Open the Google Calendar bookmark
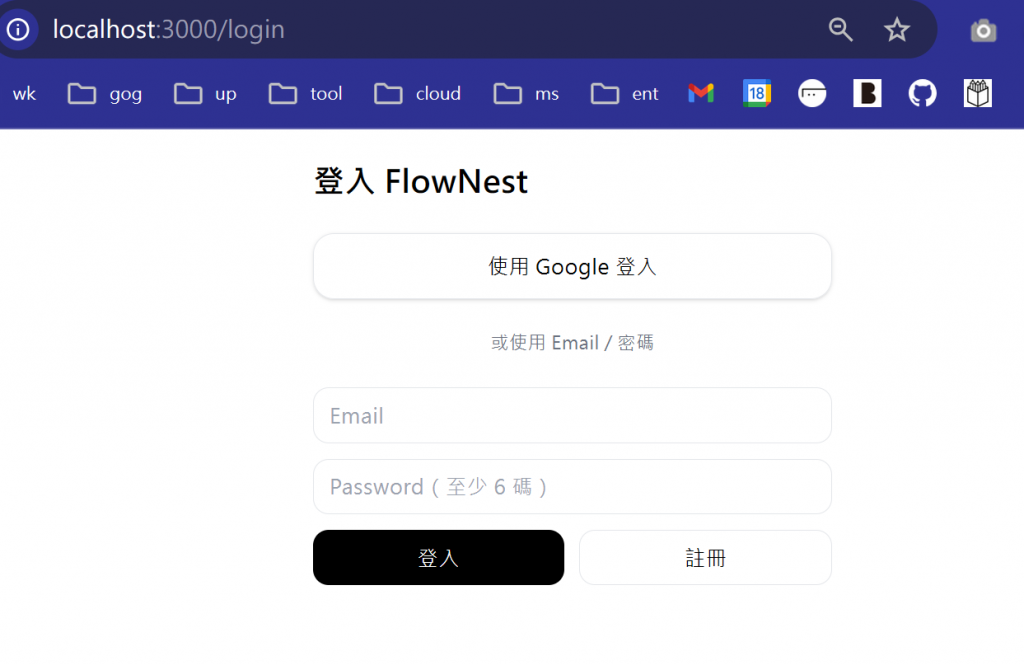This screenshot has width=1024, height=665. coord(757,93)
